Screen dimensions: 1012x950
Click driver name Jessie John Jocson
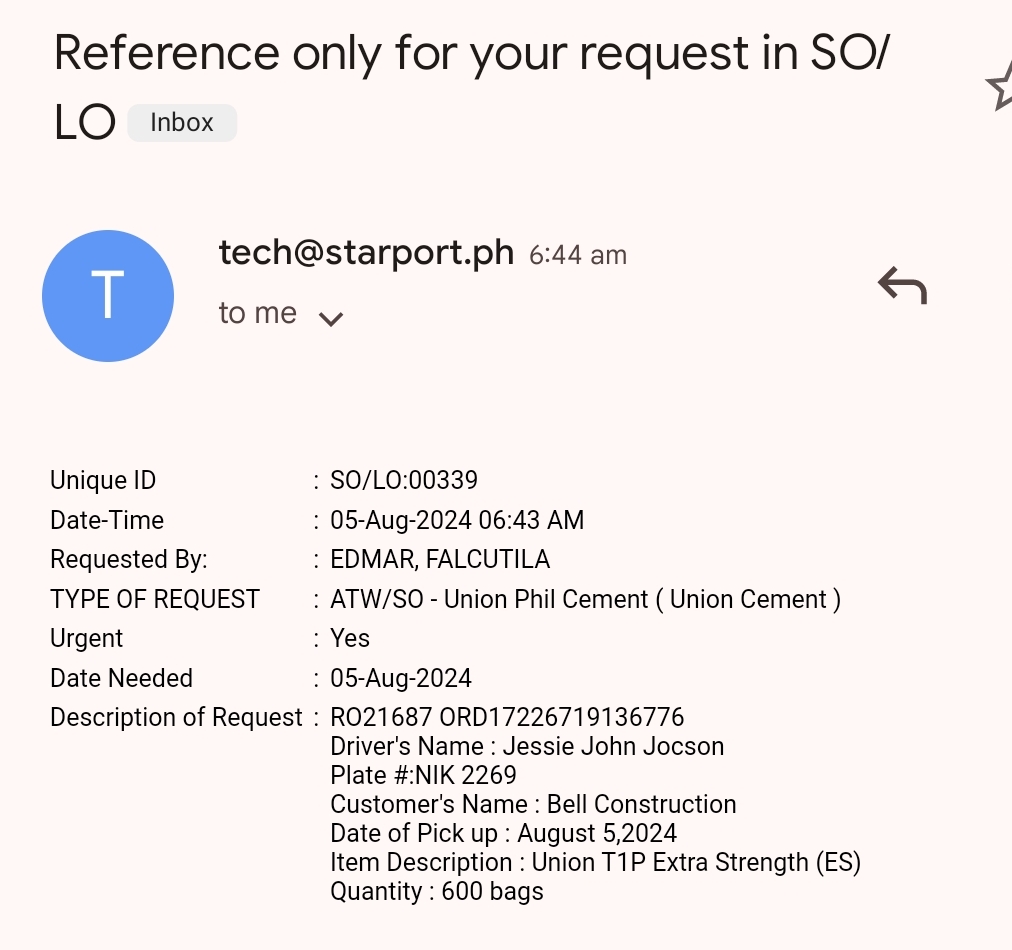tap(612, 747)
